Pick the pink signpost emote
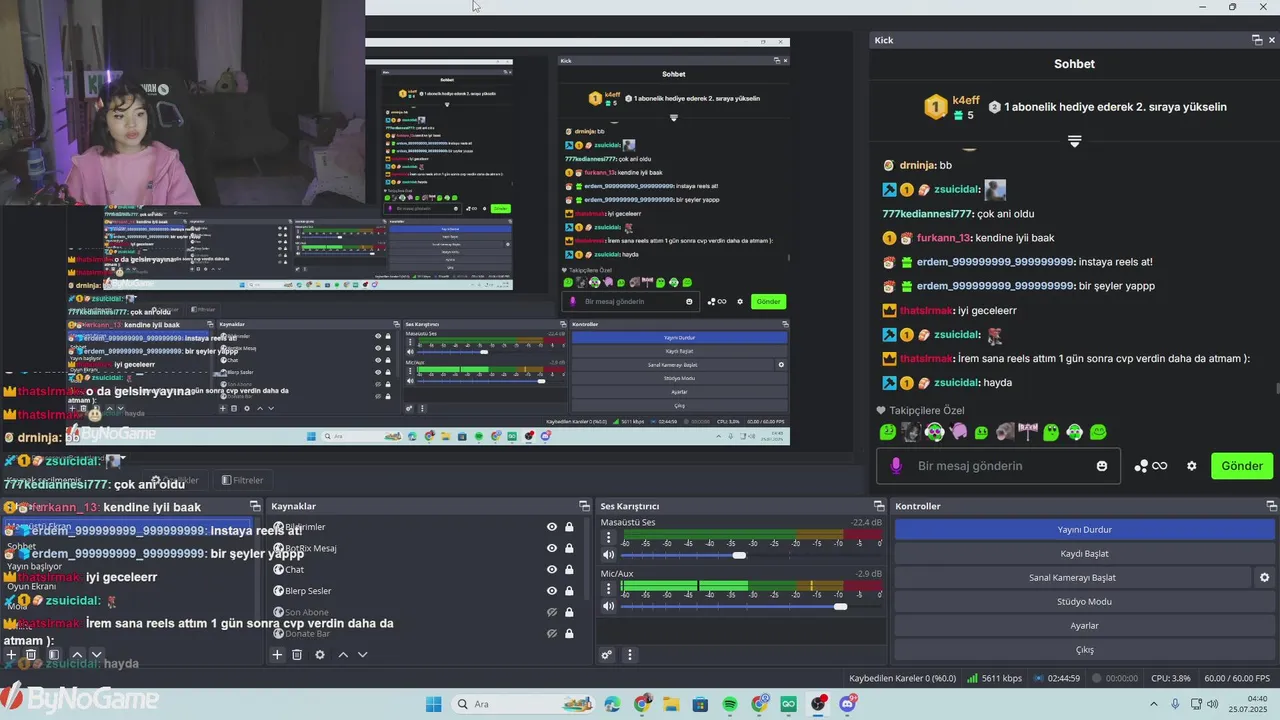The image size is (1280, 720). tap(1028, 432)
